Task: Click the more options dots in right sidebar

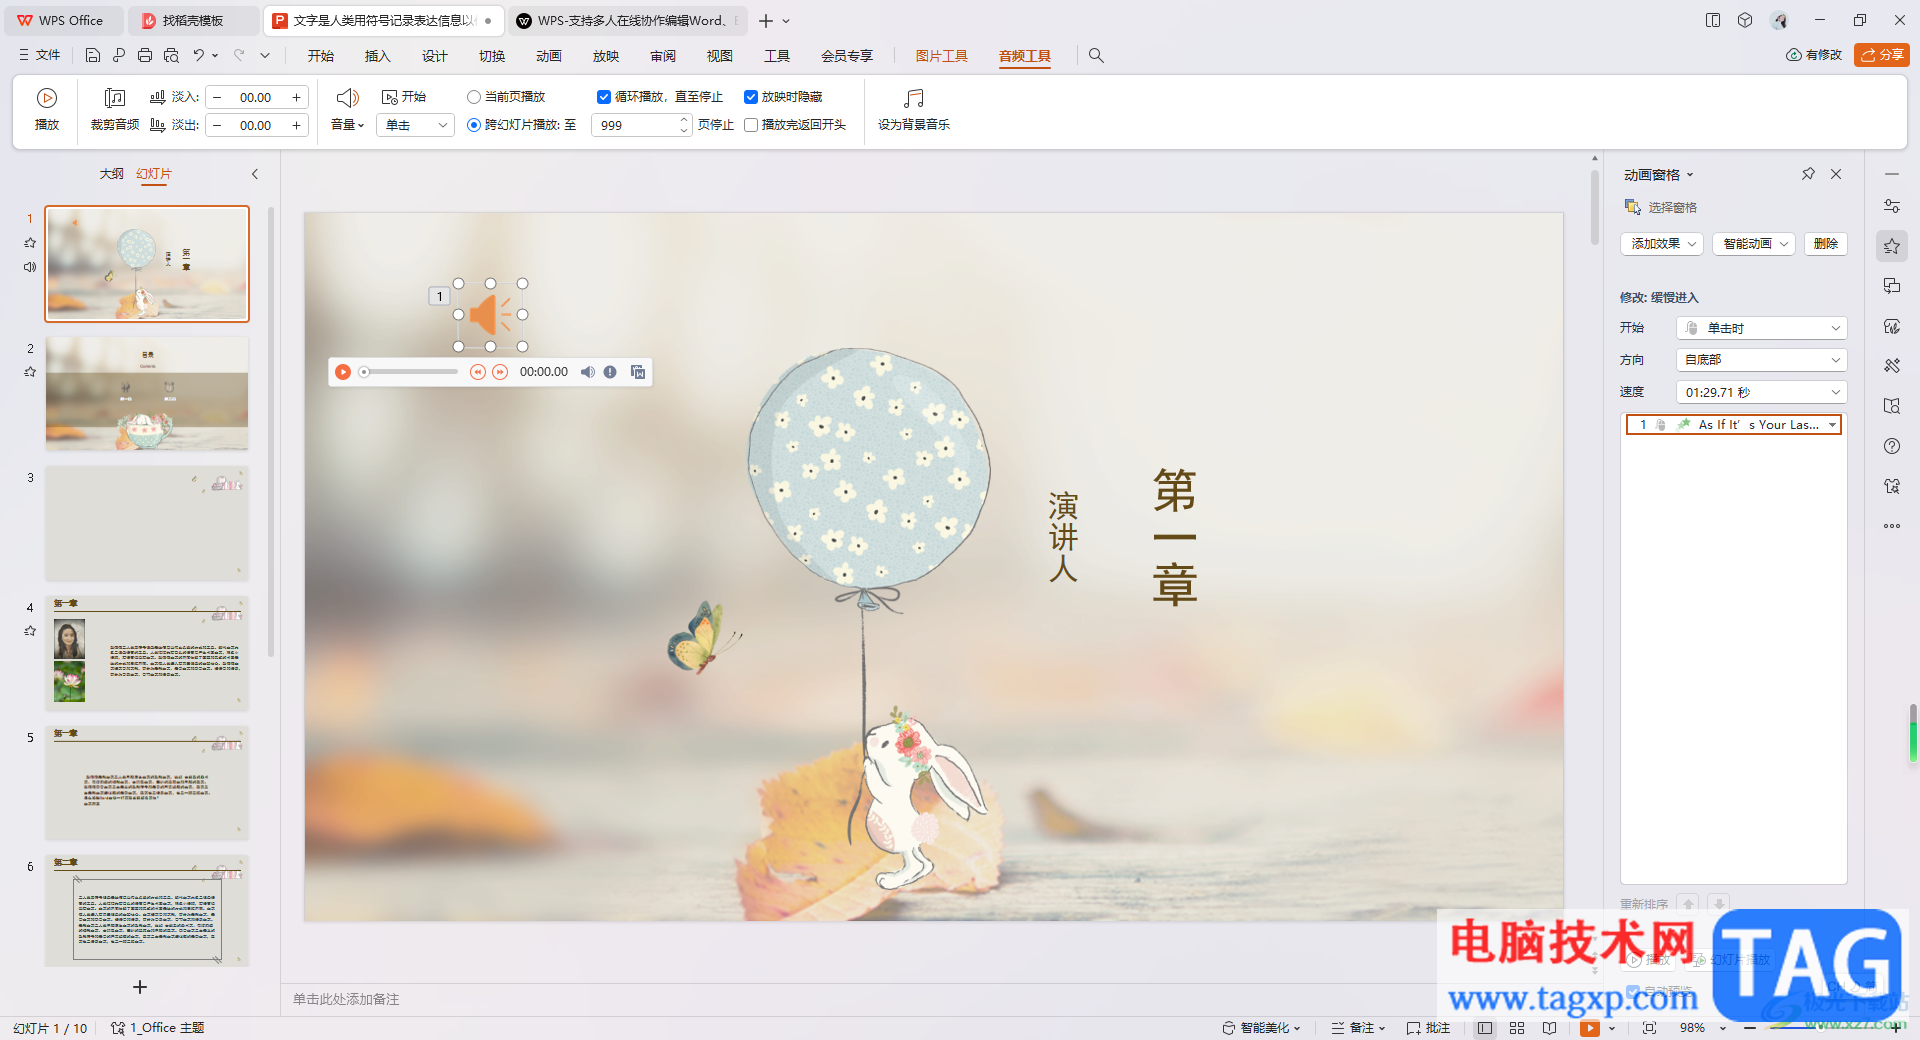Action: (1892, 526)
